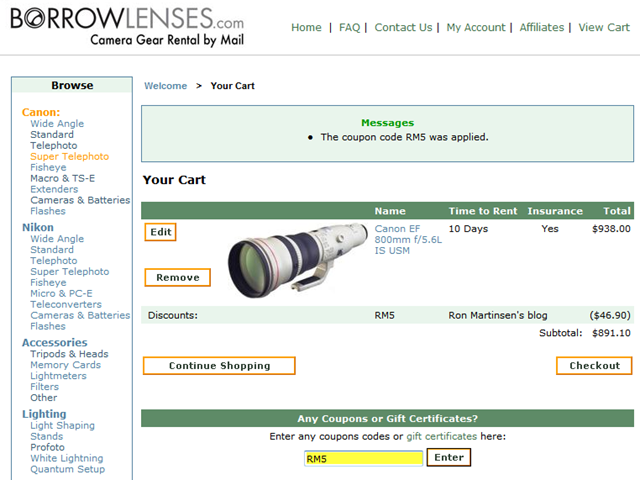Browse Profoto lighting
This screenshot has height=480, width=640.
click(47, 447)
